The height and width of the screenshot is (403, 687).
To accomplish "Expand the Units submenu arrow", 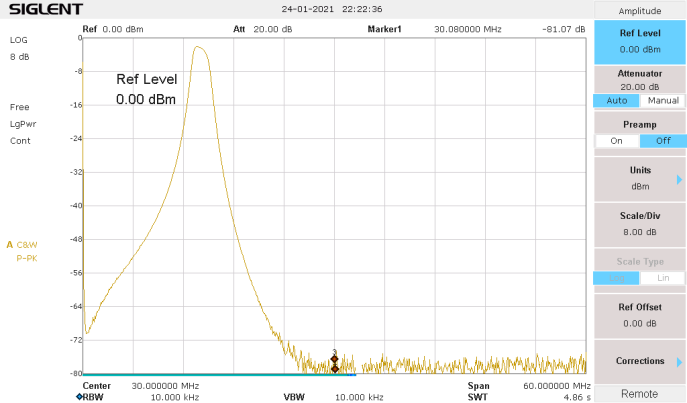I will [x=680, y=178].
